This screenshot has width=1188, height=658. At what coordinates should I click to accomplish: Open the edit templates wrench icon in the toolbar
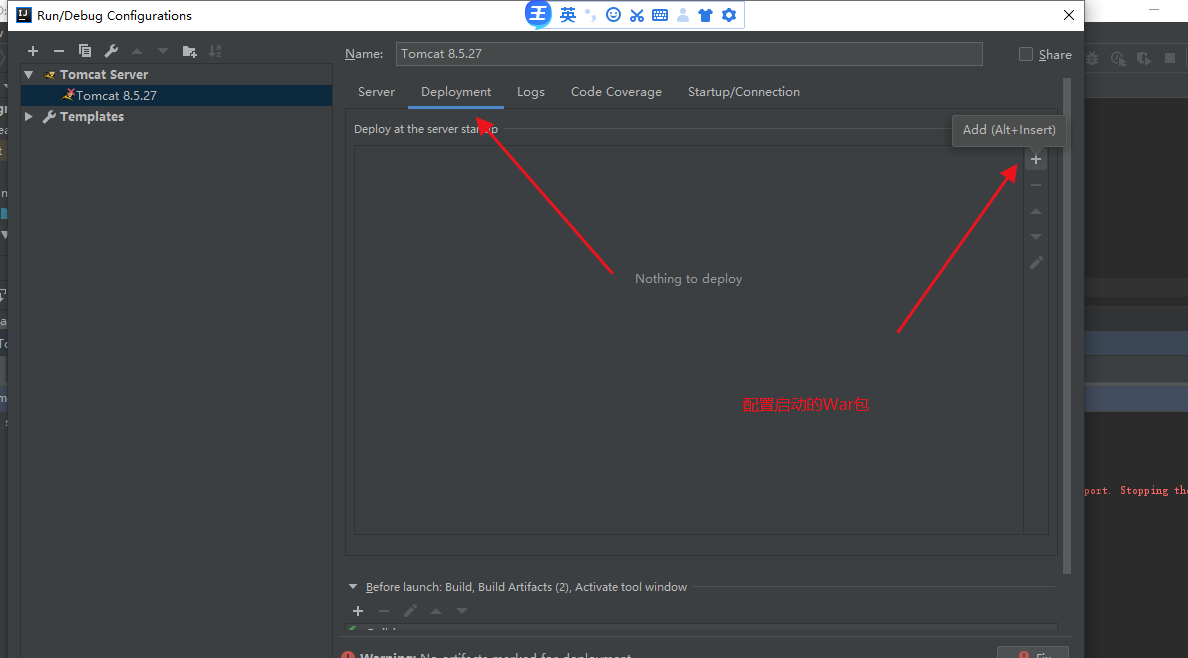(111, 51)
